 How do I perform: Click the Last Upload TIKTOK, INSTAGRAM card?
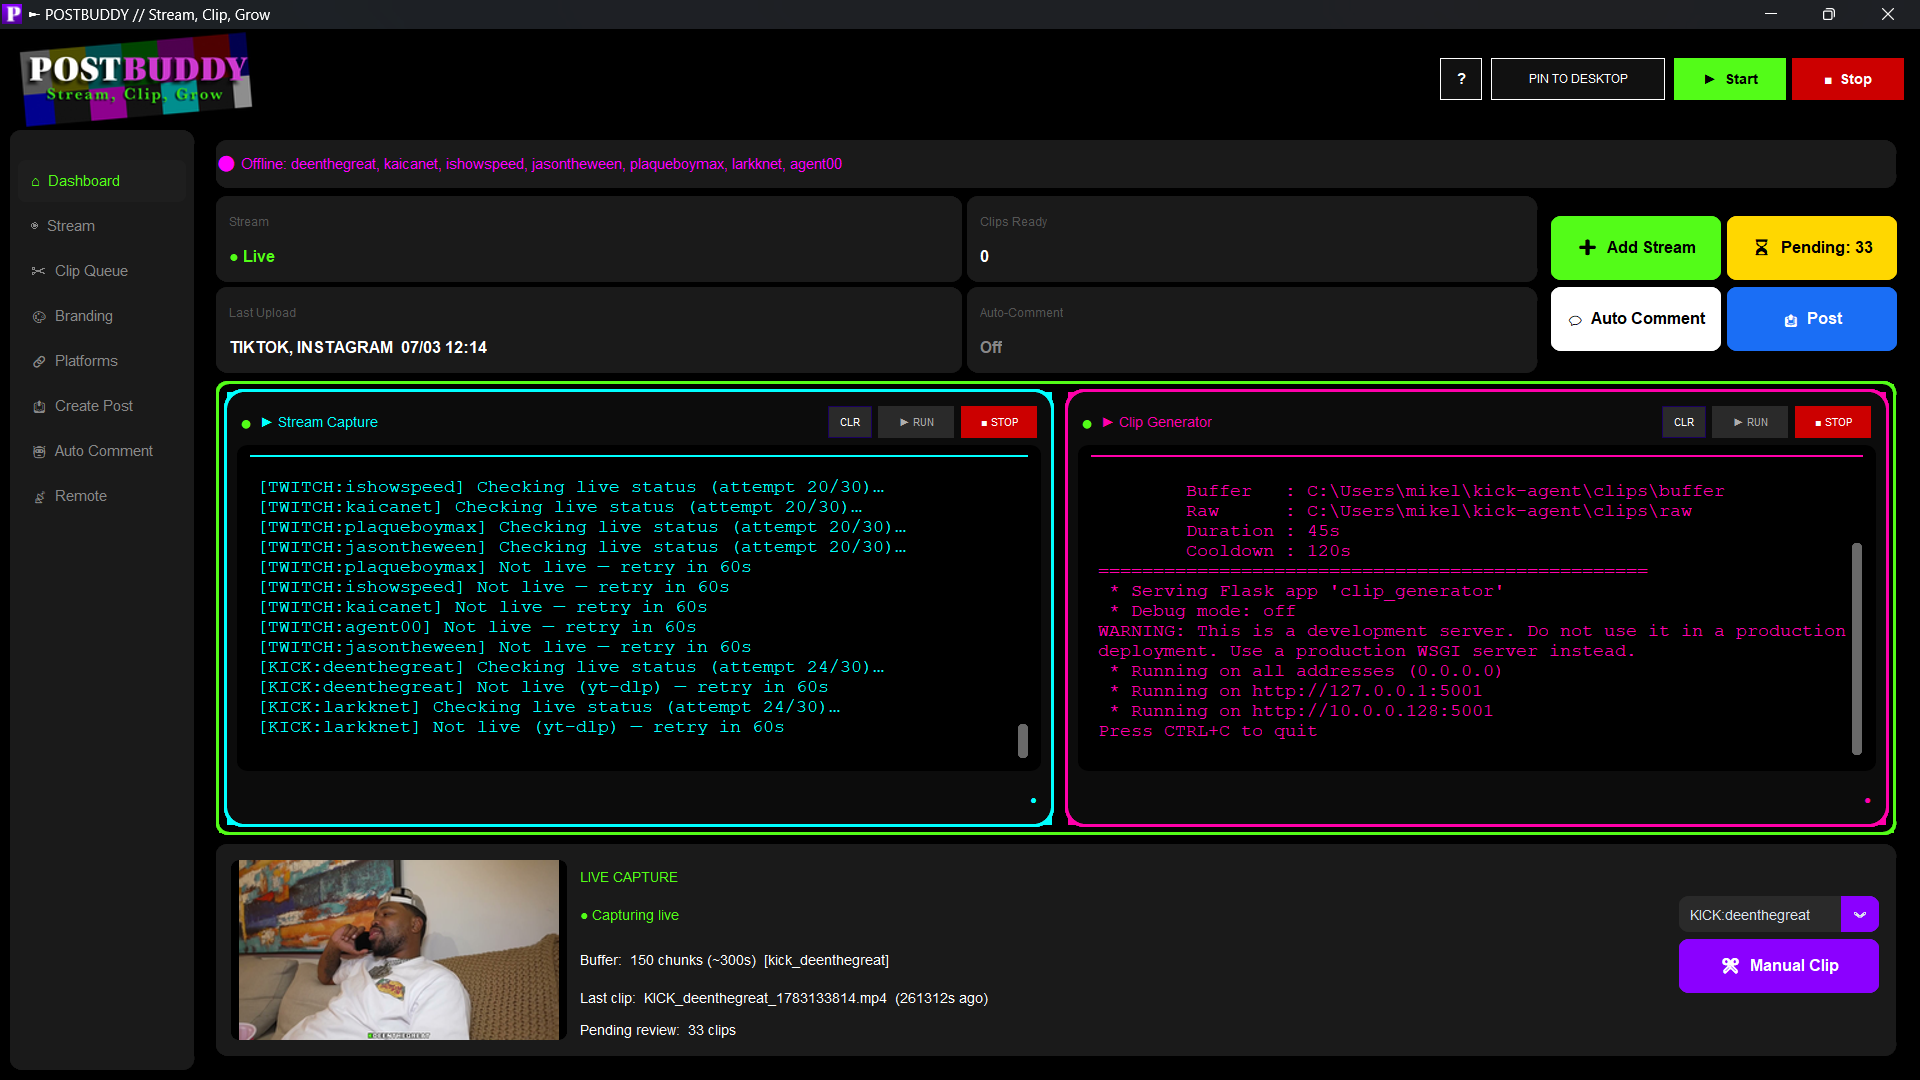click(589, 330)
